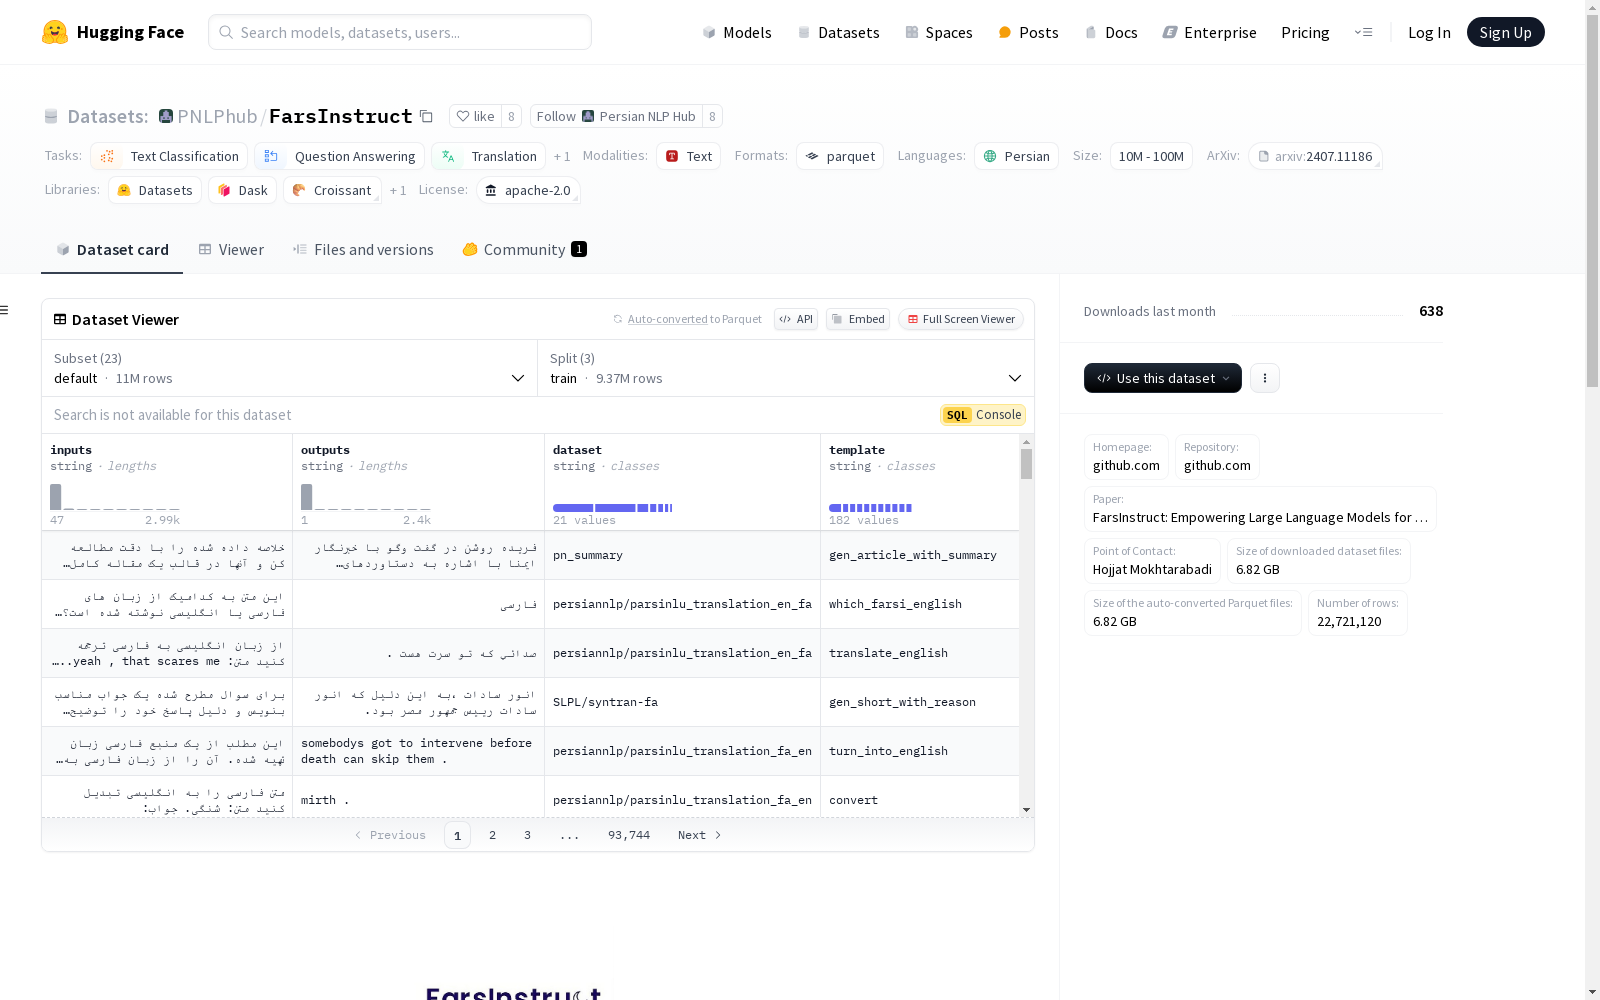Image resolution: width=1600 pixels, height=1000 pixels.
Task: Open the side table of contents icon
Action: tap(4, 310)
